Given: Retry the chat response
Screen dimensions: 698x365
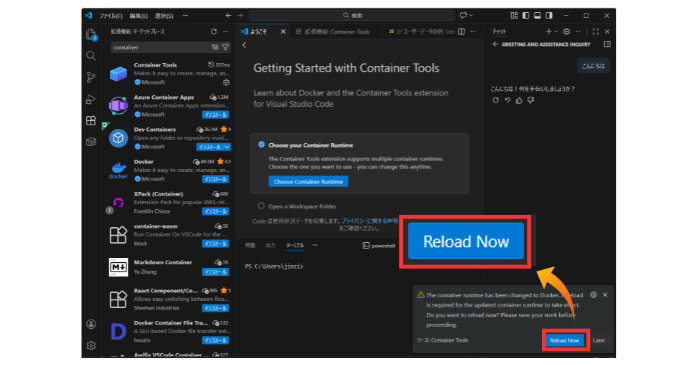Looking at the screenshot, I should (x=496, y=100).
